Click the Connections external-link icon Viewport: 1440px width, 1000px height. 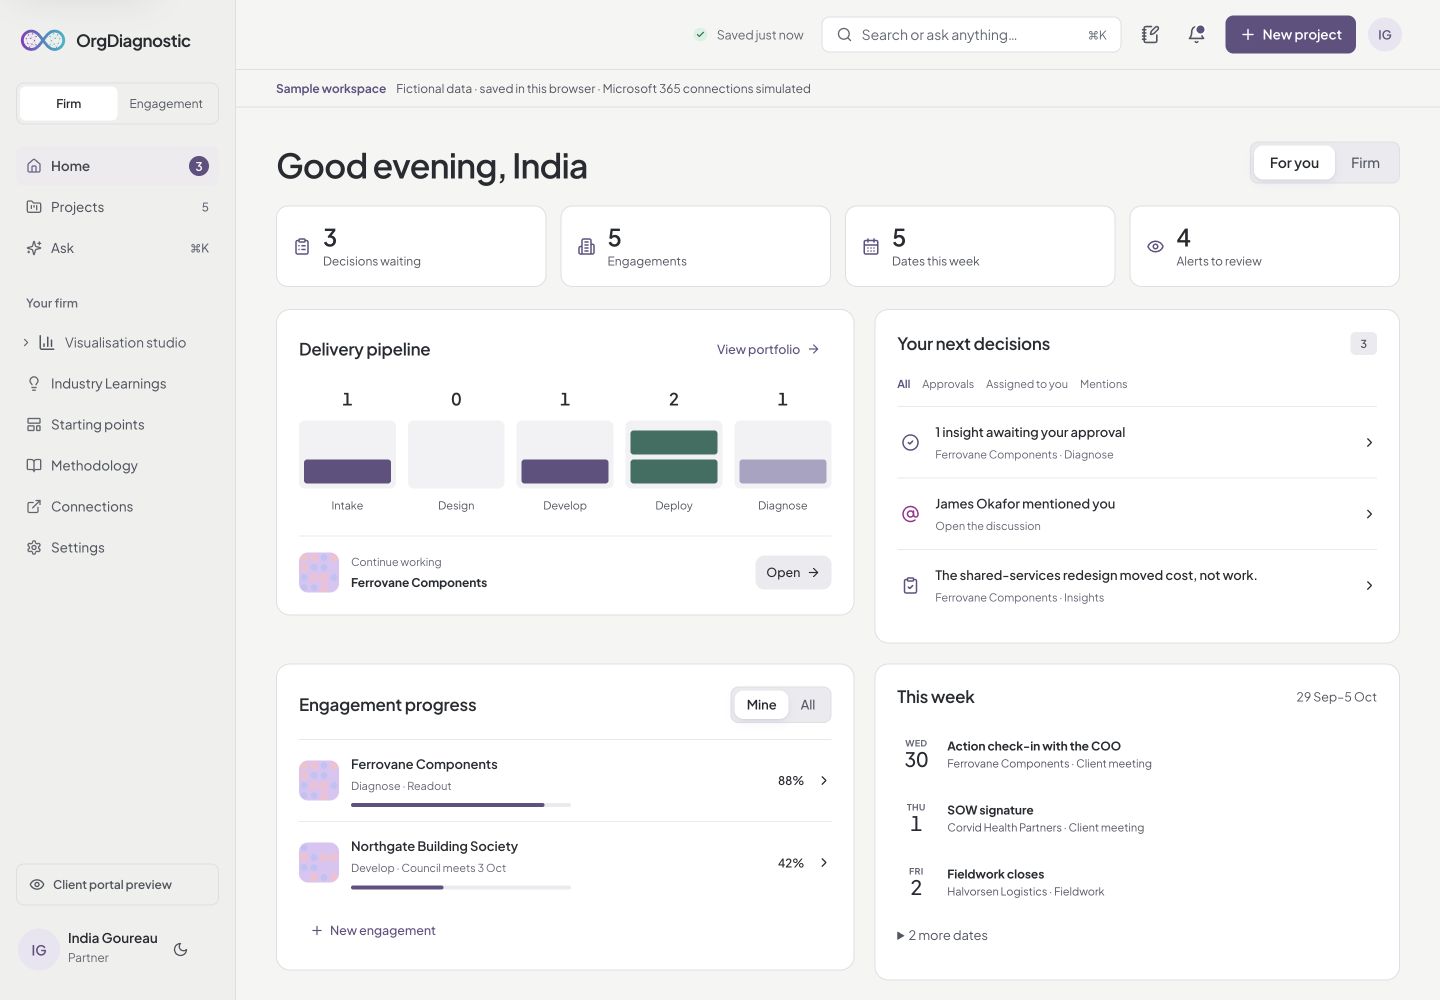[x=34, y=507]
